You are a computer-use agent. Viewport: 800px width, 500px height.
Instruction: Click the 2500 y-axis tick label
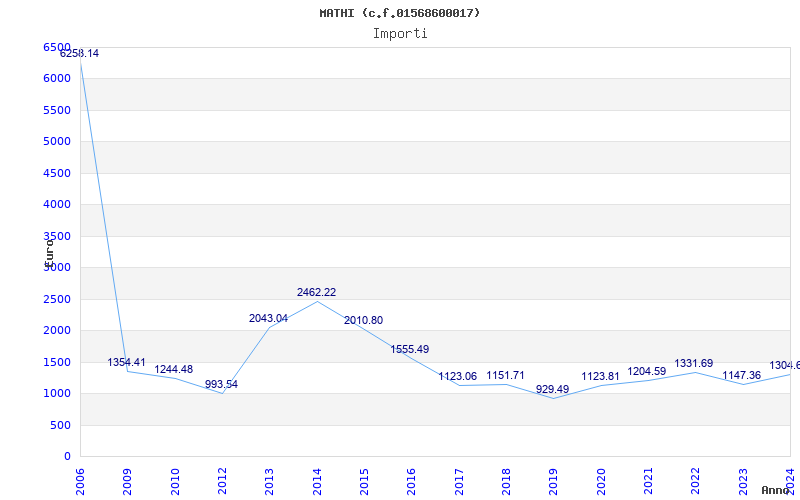[57, 299]
